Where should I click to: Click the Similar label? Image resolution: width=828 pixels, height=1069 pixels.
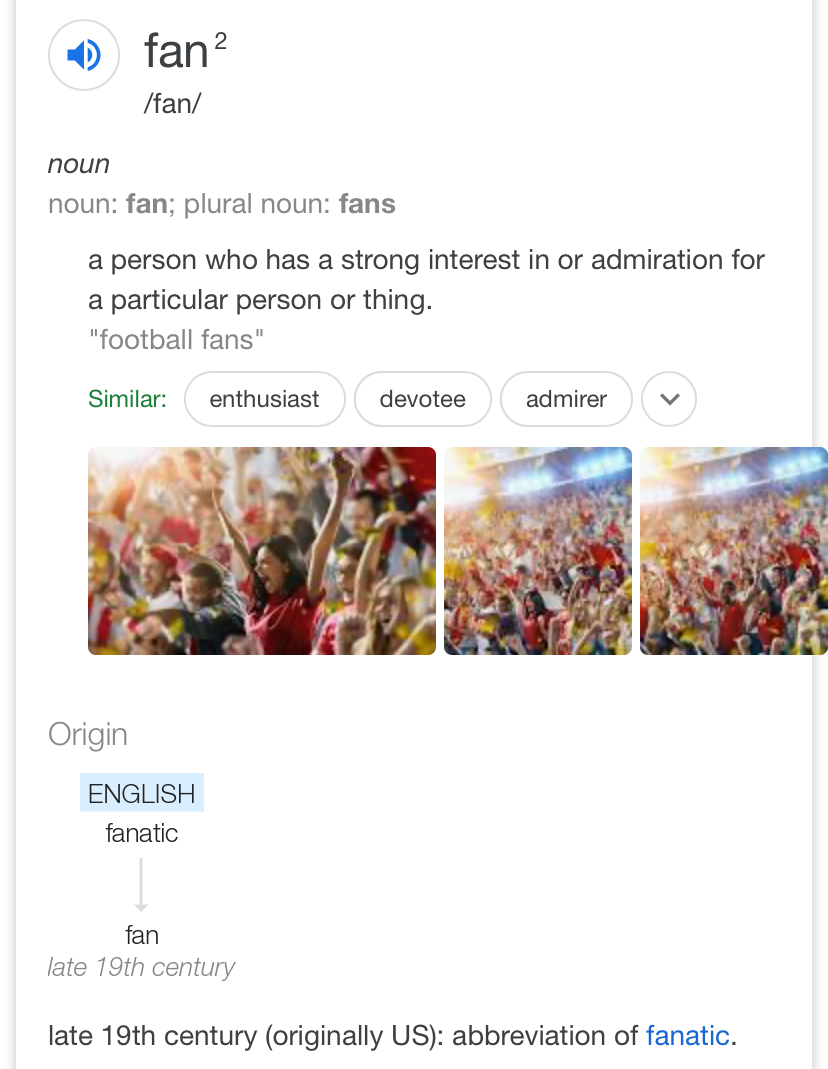[x=127, y=398]
